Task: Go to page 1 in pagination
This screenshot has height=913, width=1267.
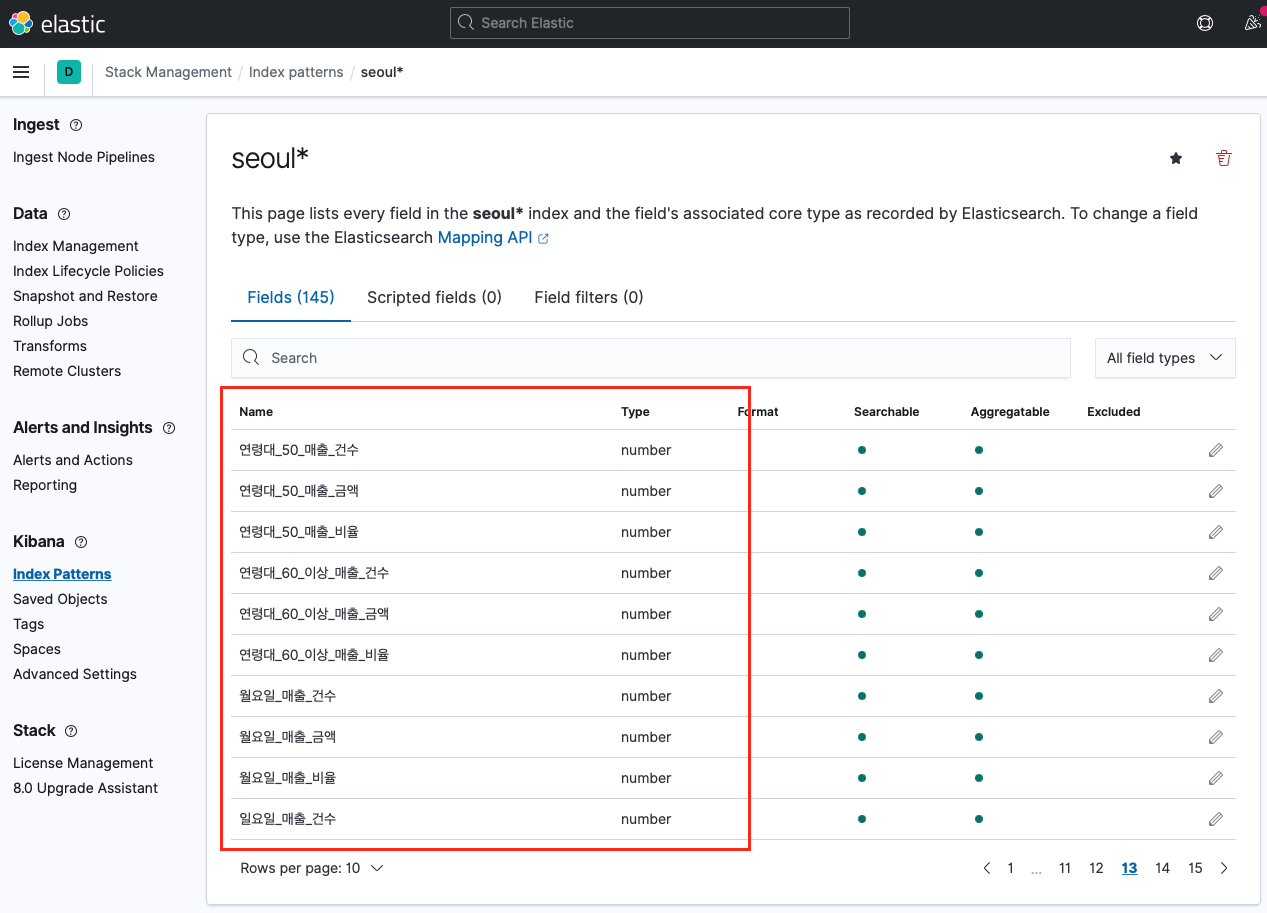Action: click(1011, 868)
